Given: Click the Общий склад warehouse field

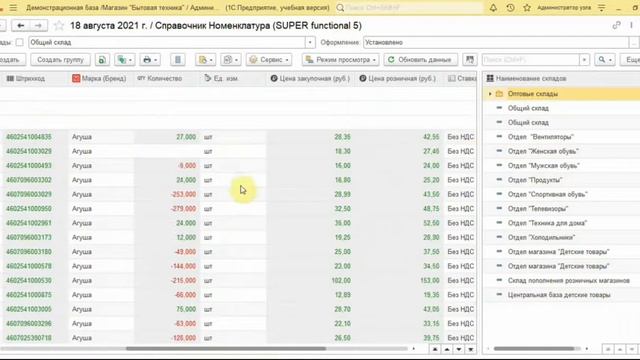Looking at the screenshot, I should [167, 42].
